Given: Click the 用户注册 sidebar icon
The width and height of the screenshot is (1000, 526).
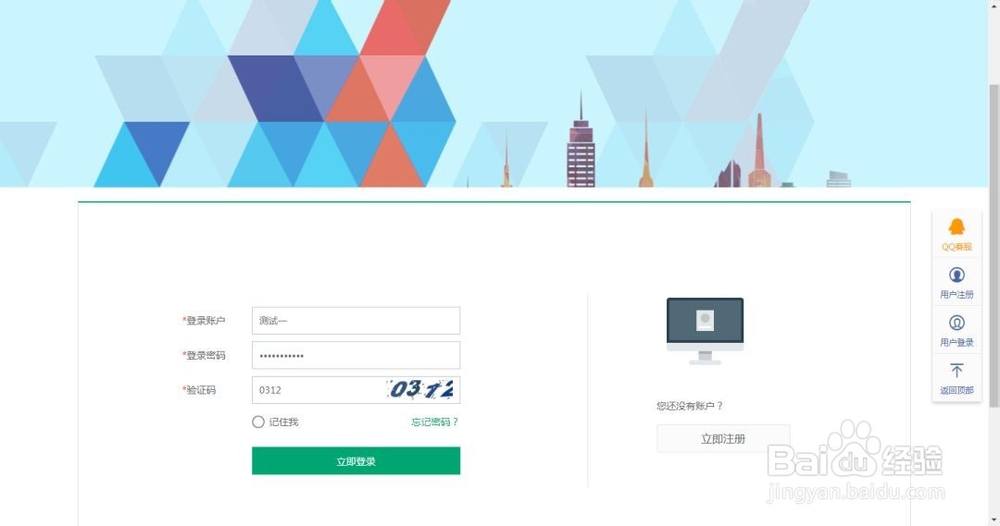Looking at the screenshot, I should pyautogui.click(x=956, y=275).
